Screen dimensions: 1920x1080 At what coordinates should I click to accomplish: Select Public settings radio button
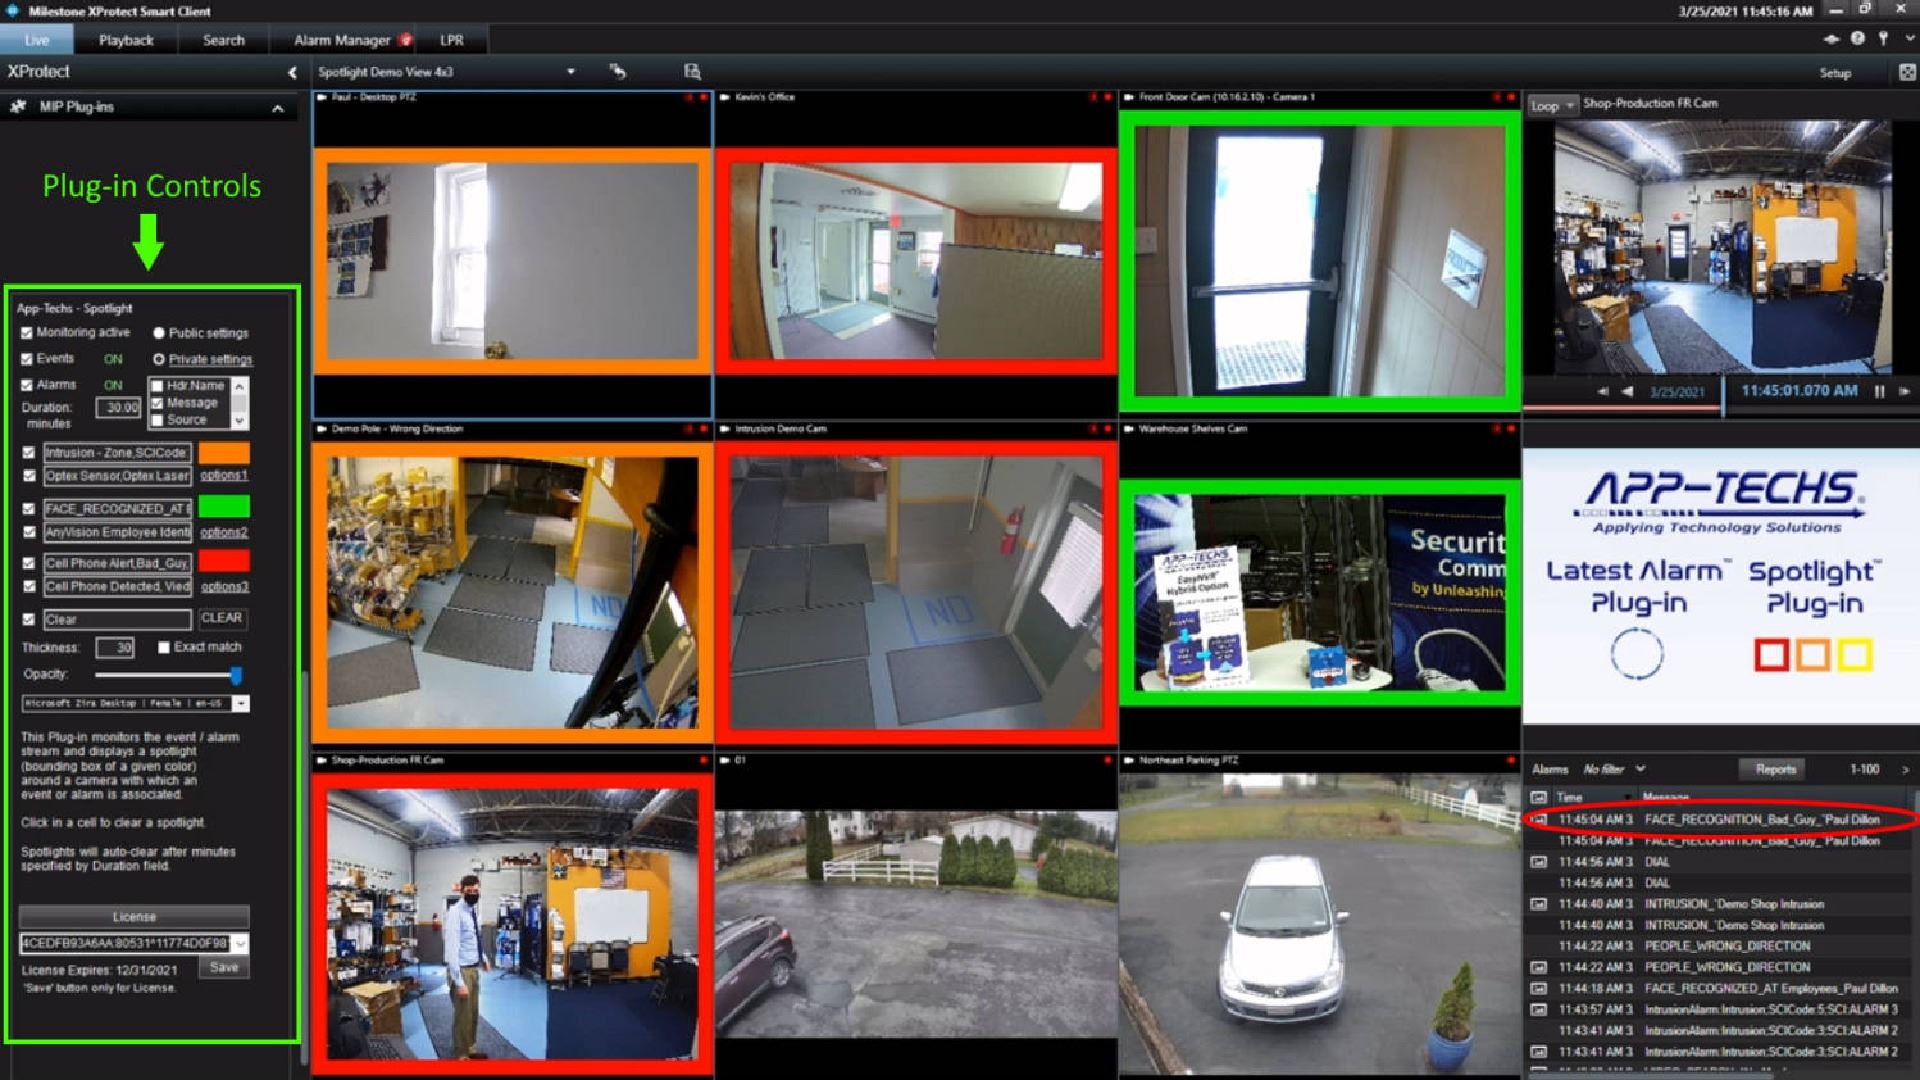pos(158,333)
